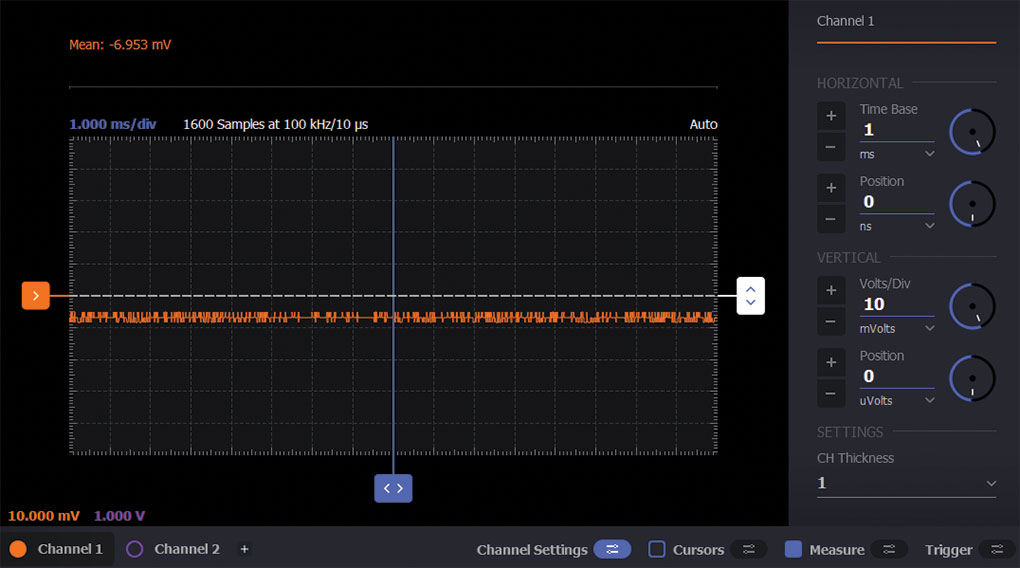Click the Auto trigger mode label

703,124
